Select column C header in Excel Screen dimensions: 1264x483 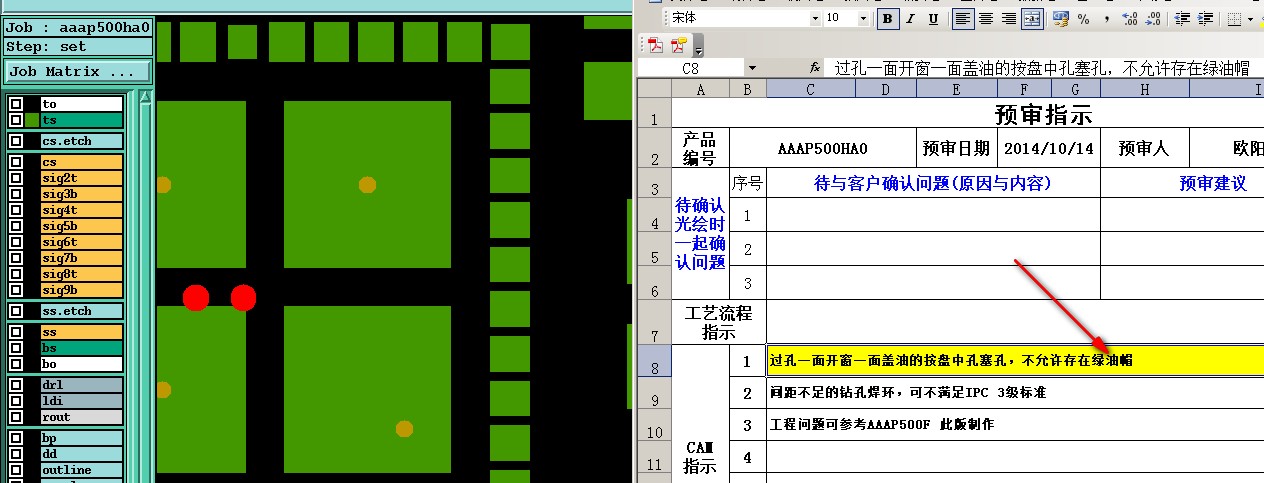(811, 89)
